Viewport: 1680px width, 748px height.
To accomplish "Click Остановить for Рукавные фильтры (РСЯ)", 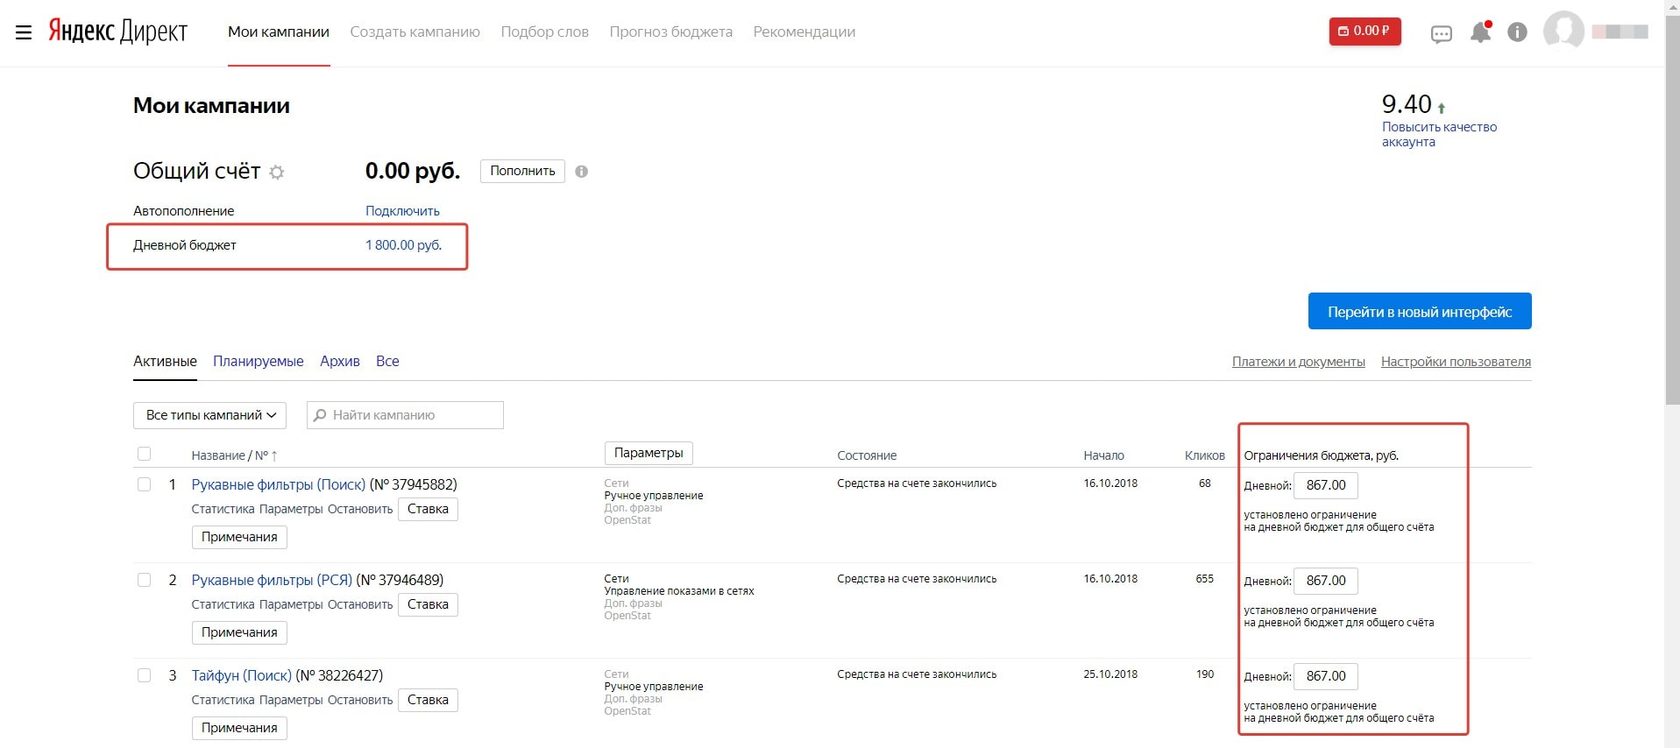I will (x=360, y=604).
